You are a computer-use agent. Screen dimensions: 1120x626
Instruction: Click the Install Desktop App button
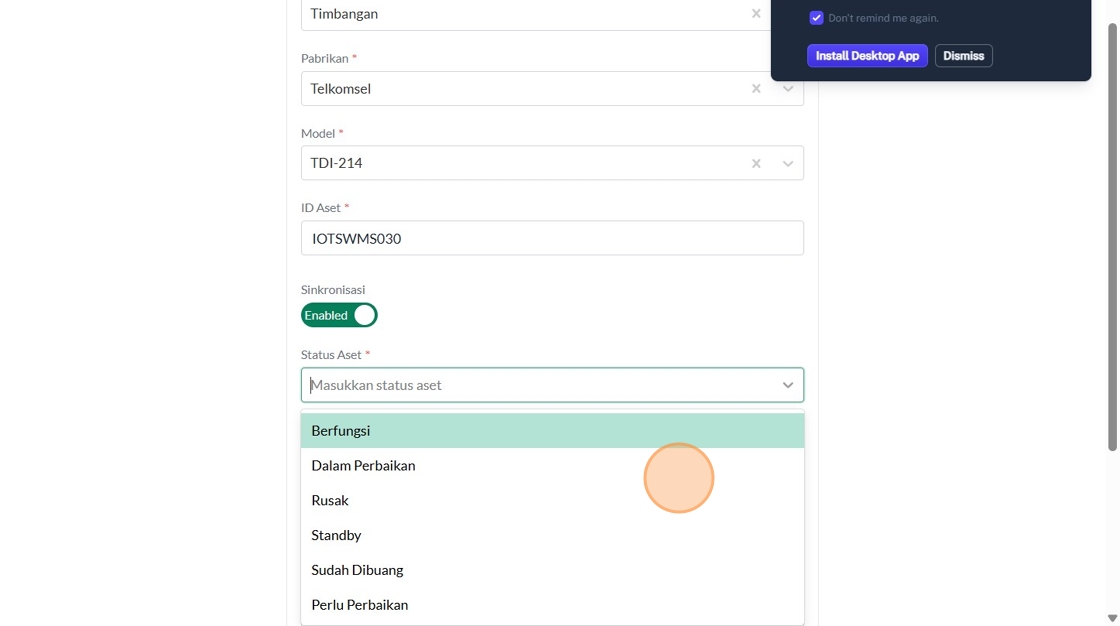pos(867,56)
